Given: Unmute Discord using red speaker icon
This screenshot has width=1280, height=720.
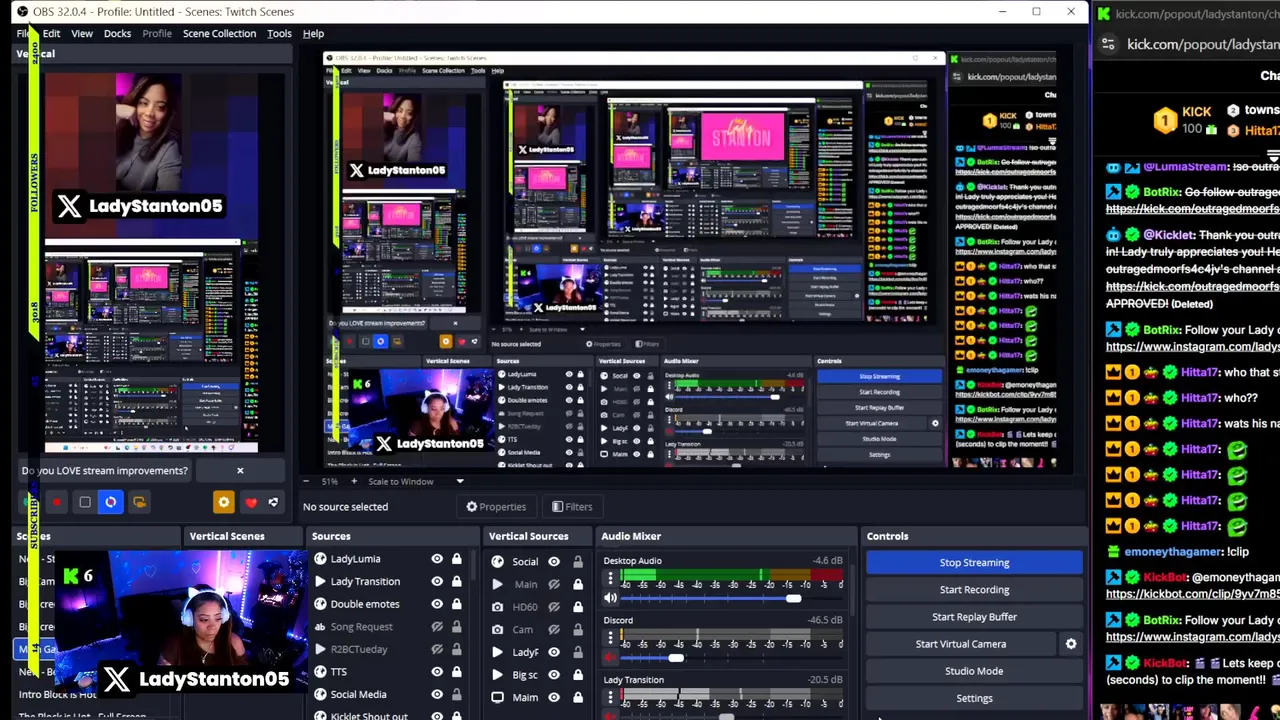Looking at the screenshot, I should [610, 658].
